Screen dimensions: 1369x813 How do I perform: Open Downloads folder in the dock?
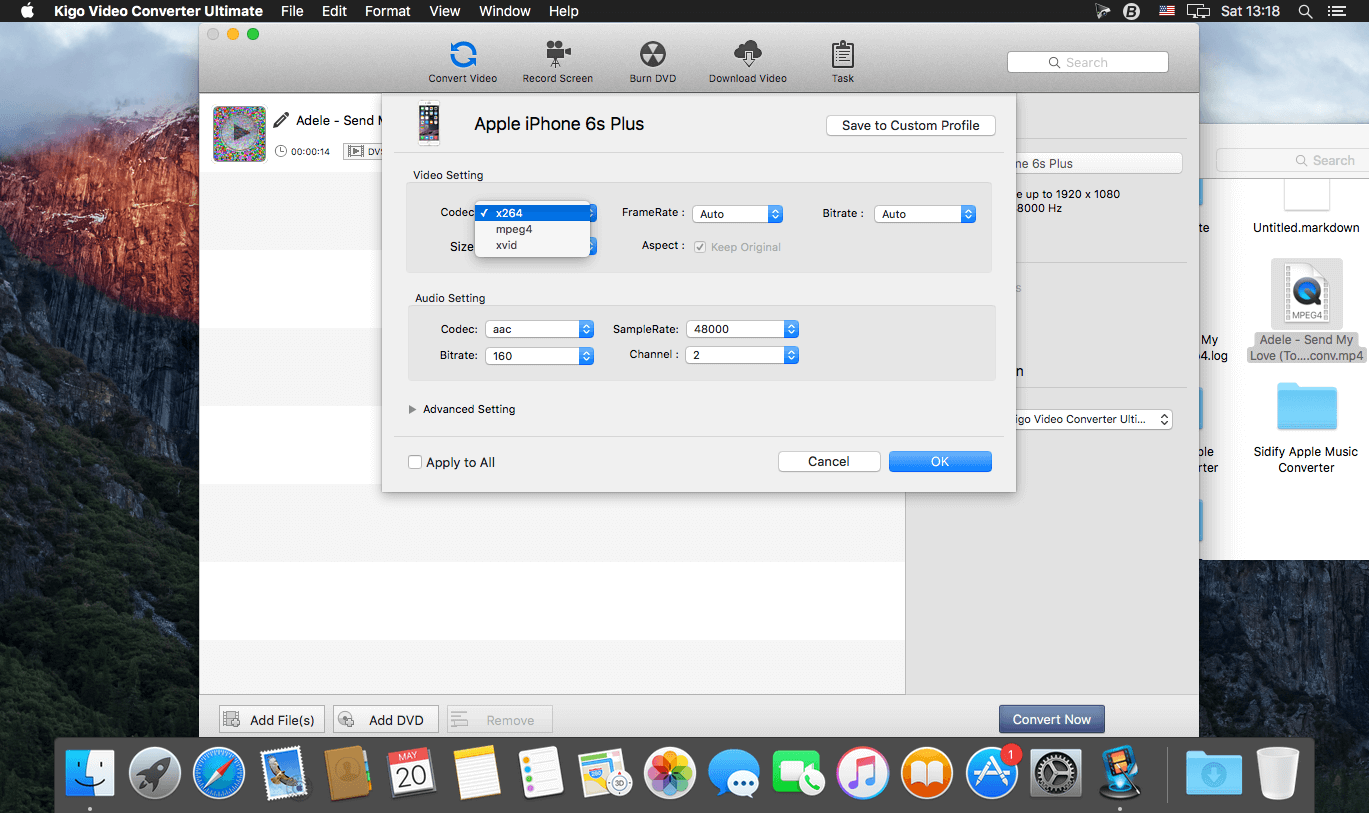click(x=1214, y=773)
